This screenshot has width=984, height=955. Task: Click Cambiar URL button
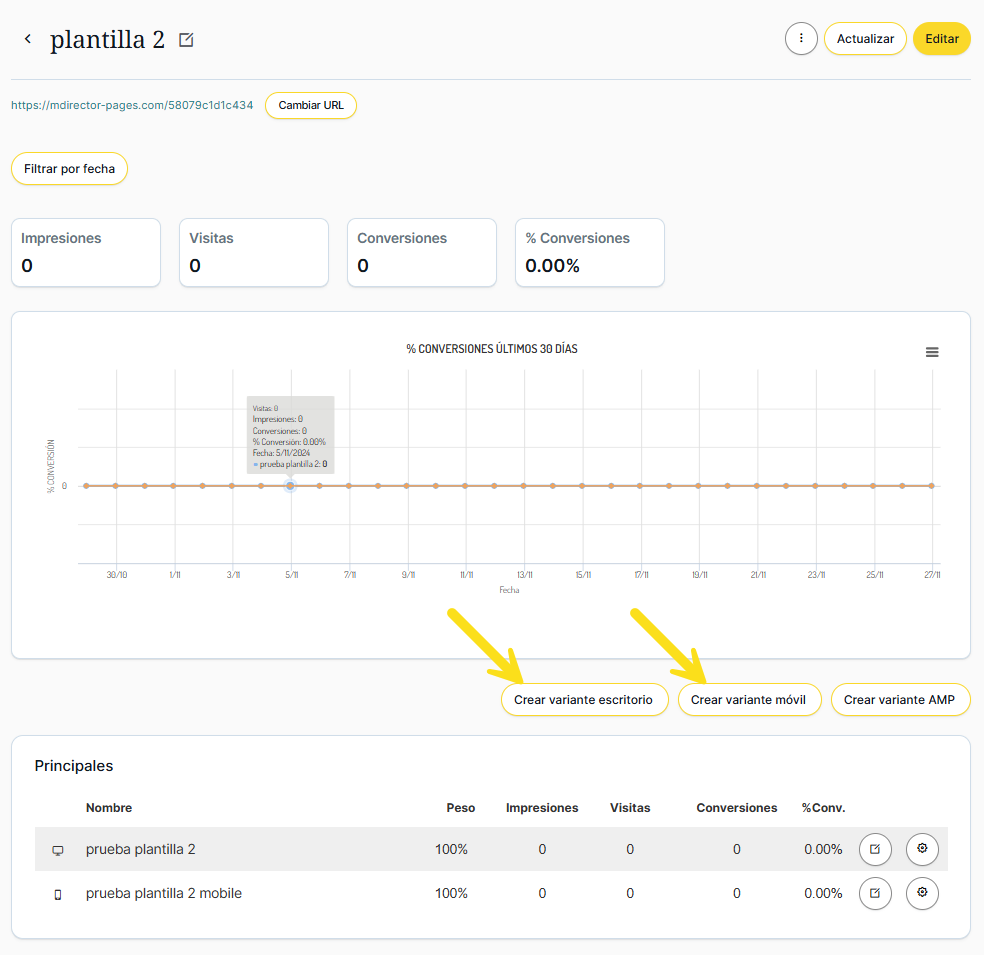310,105
